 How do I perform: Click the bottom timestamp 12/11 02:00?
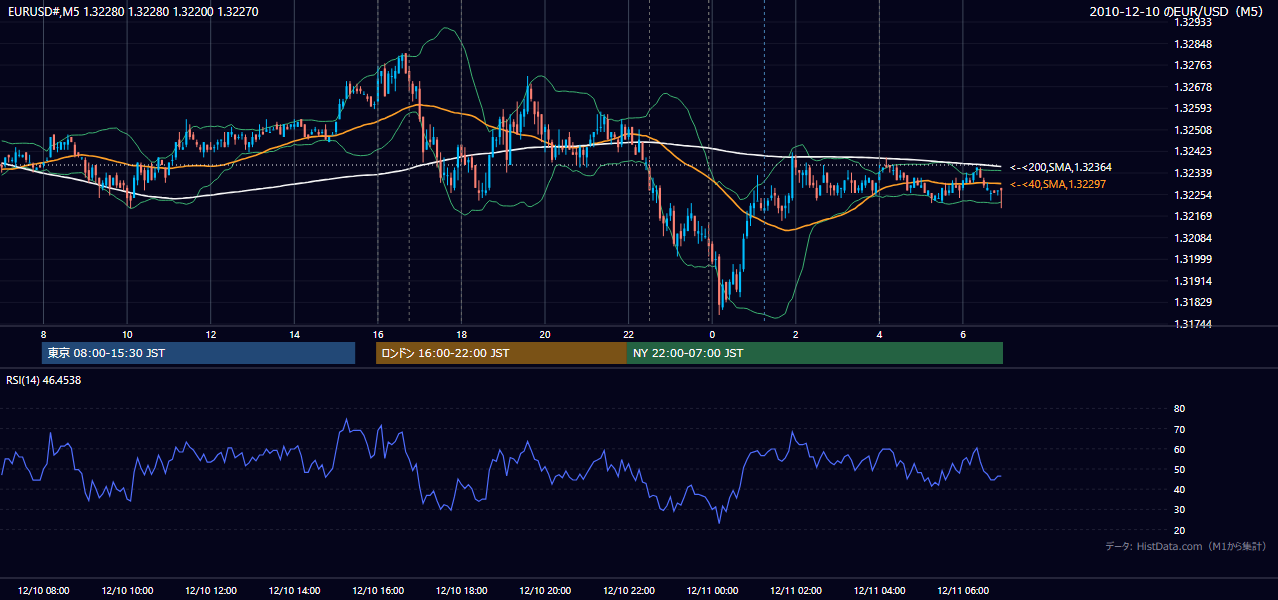click(795, 591)
